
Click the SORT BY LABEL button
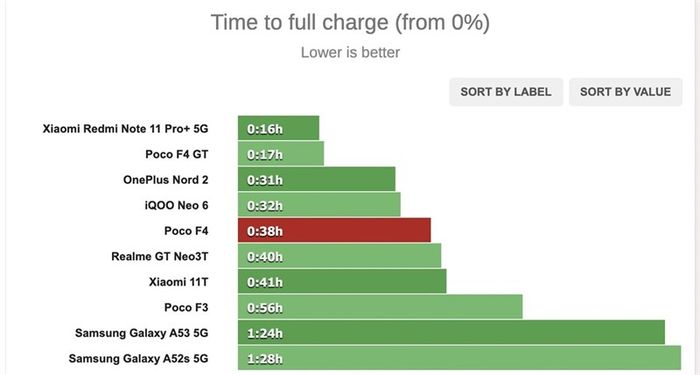(506, 92)
